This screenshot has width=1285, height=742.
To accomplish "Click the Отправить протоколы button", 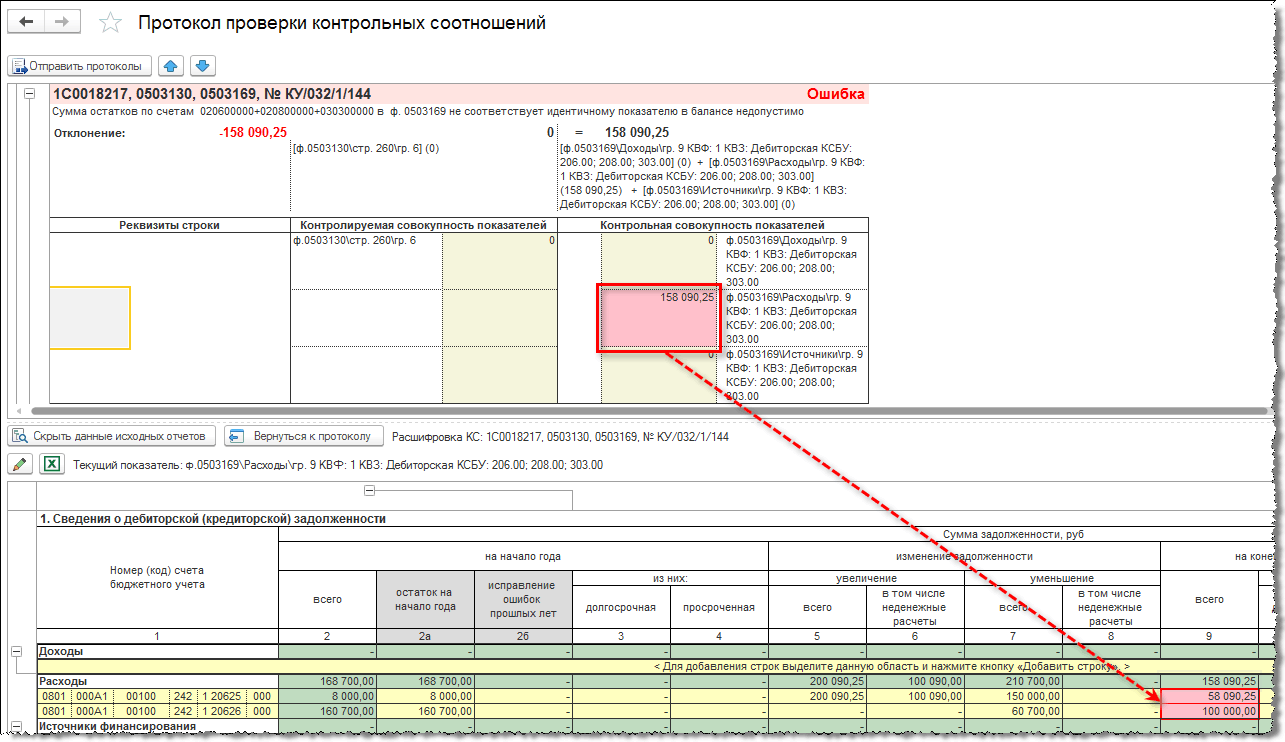I will 79,66.
